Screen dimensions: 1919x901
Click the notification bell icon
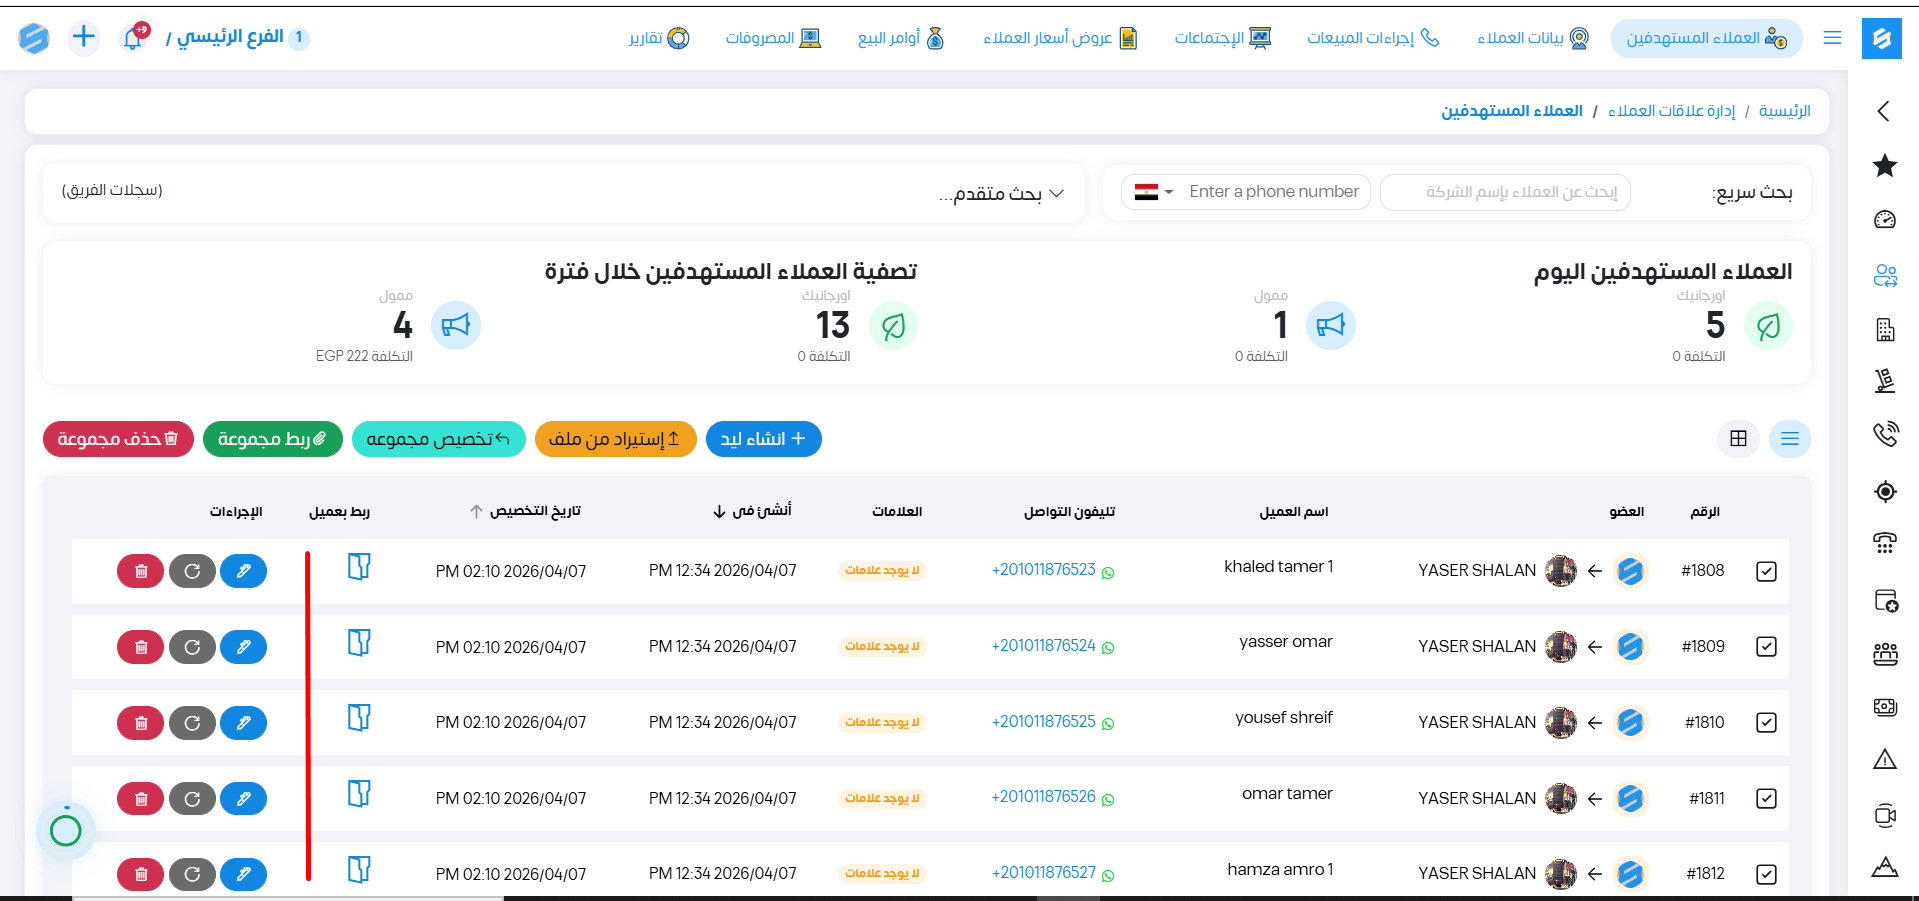tap(133, 38)
